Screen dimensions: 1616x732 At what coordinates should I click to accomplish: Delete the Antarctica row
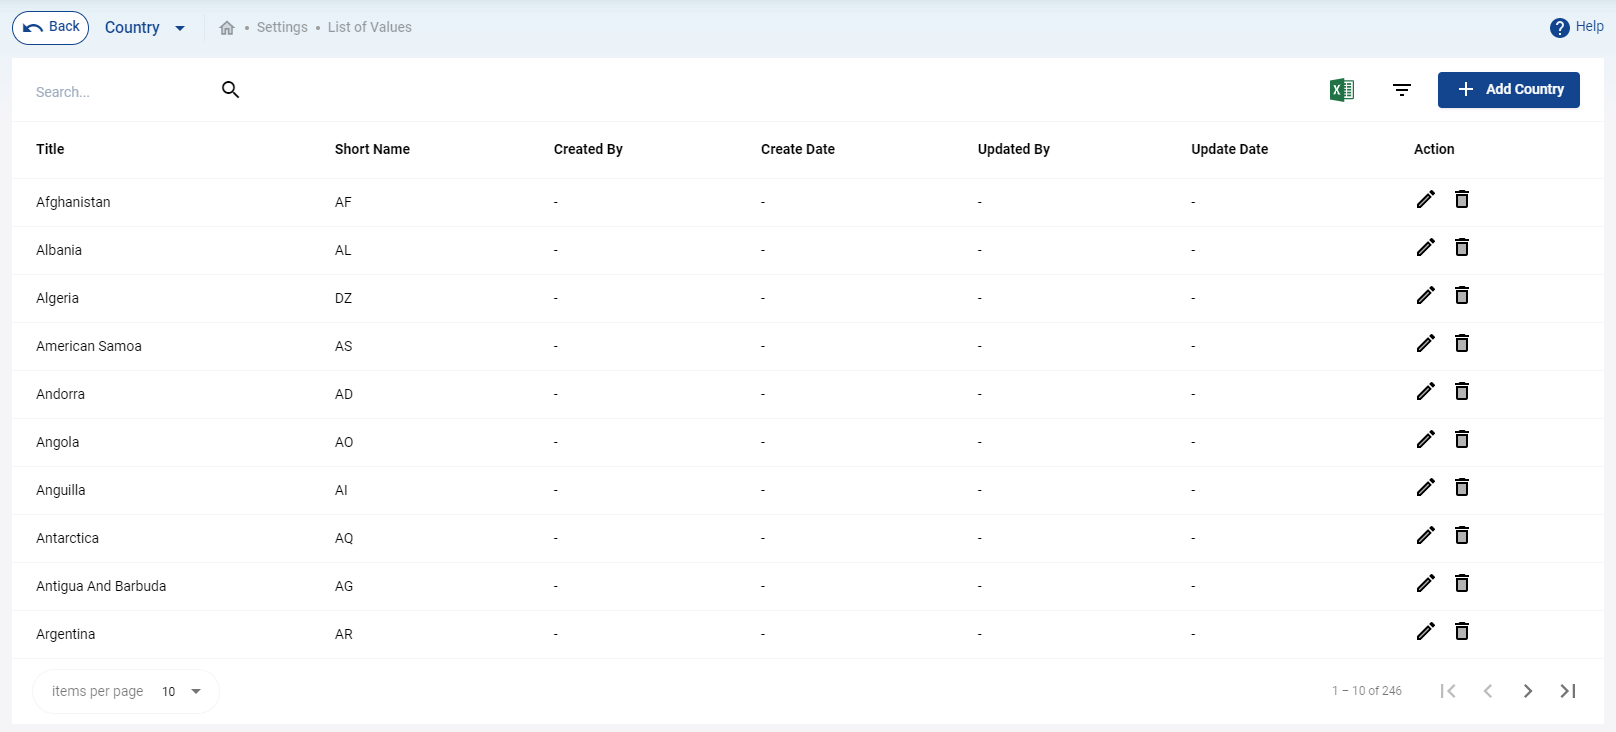click(x=1462, y=535)
